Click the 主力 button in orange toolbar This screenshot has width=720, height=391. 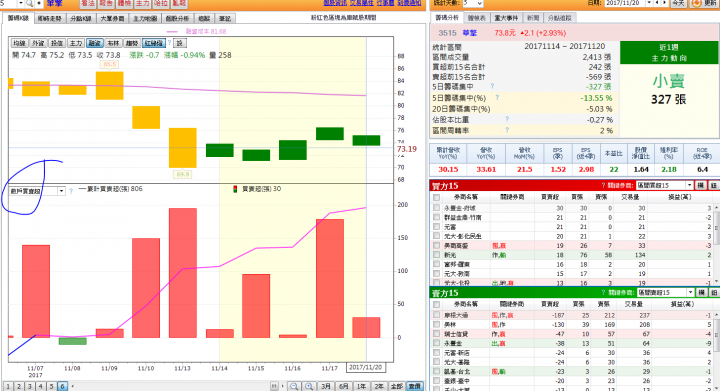(143, 3)
